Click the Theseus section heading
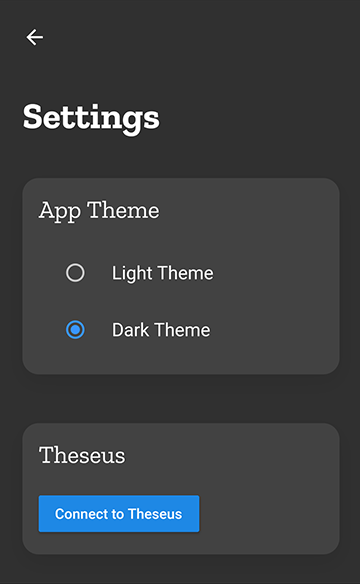 click(82, 455)
